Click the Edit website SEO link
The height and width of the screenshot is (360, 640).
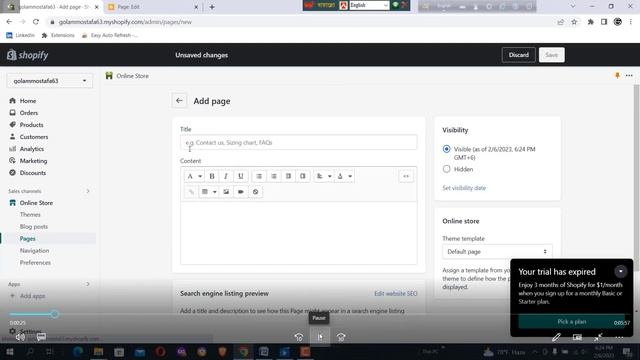click(396, 293)
